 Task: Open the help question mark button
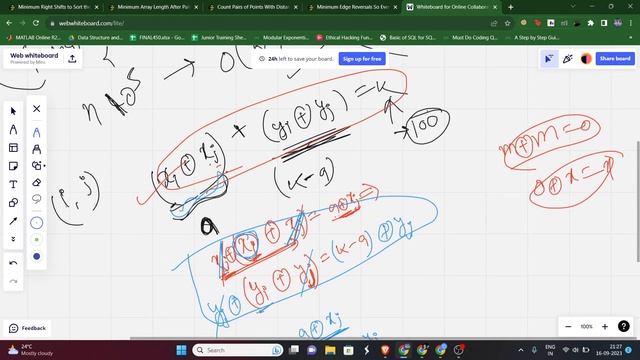point(623,326)
